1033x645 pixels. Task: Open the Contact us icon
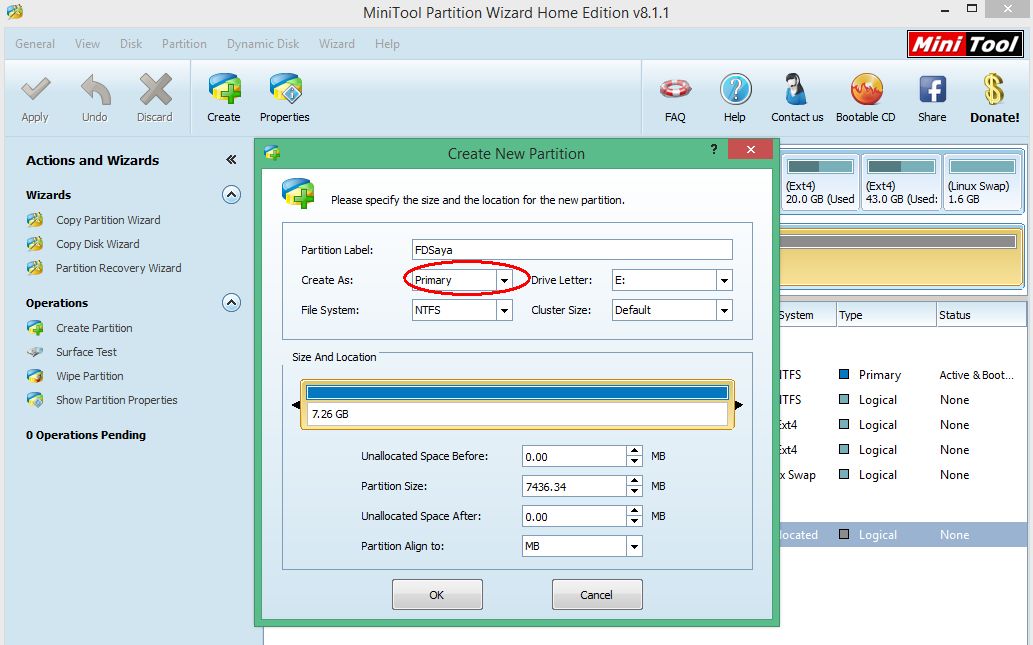click(x=797, y=90)
